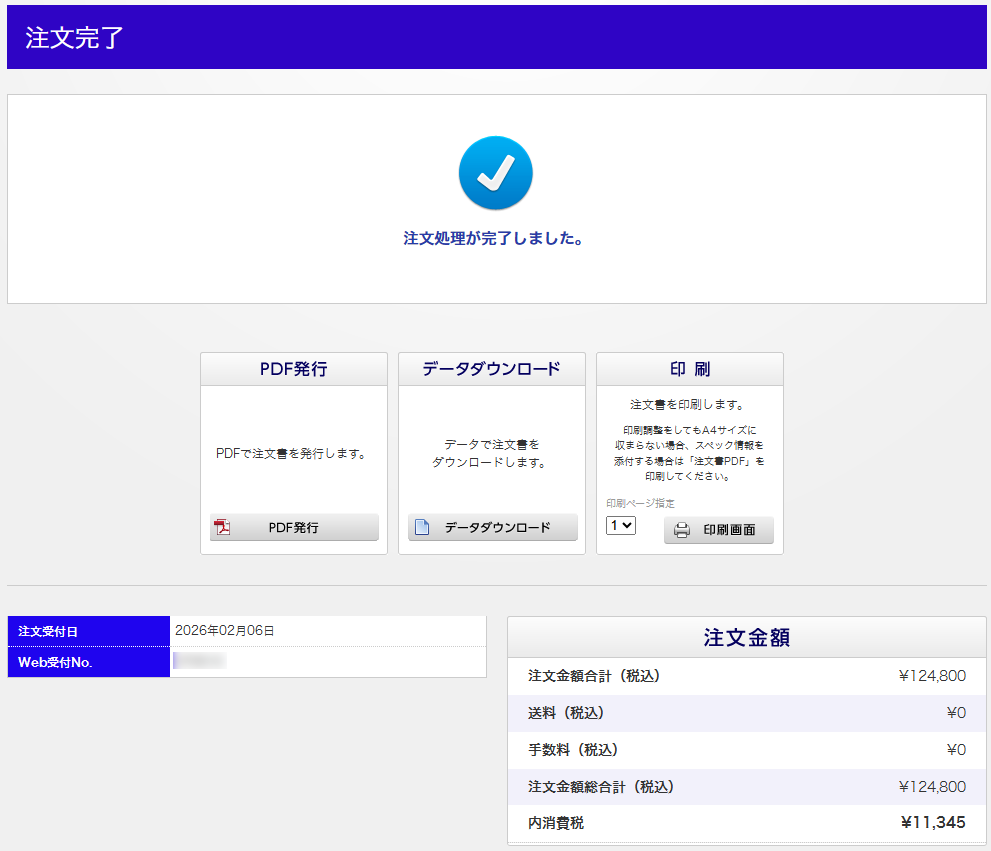Select the 印刷 panel header
The image size is (991, 851).
(x=689, y=369)
